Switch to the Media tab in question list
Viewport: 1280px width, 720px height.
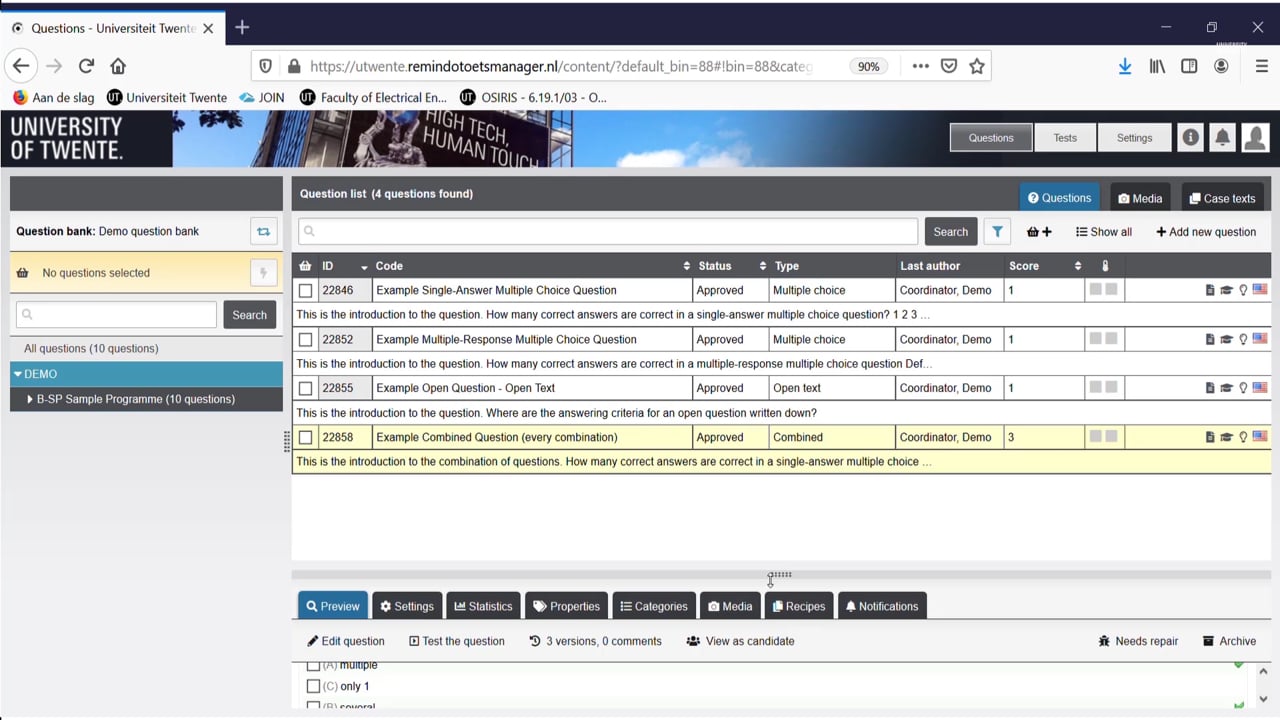(x=1140, y=198)
